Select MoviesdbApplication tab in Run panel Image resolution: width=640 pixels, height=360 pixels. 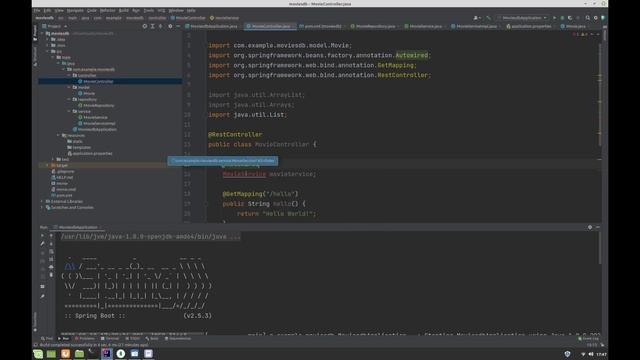[x=78, y=227]
